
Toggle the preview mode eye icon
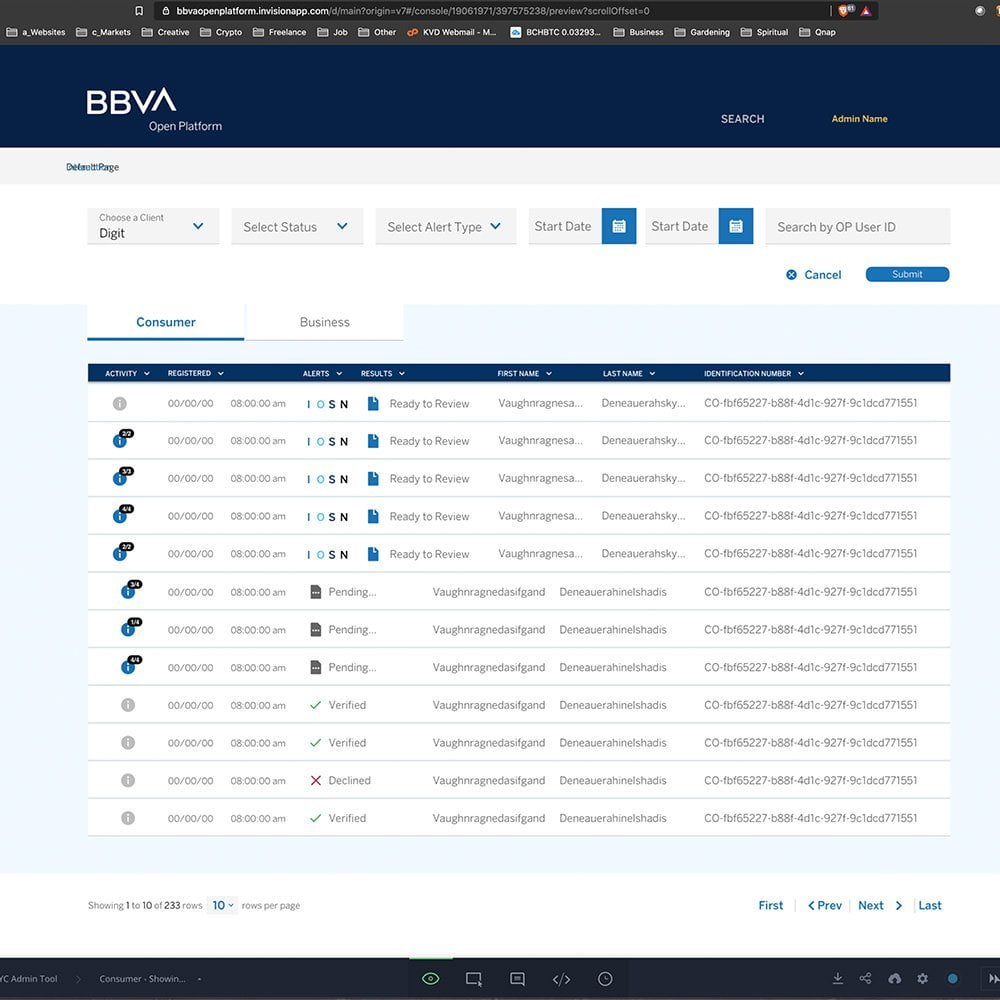click(x=430, y=979)
